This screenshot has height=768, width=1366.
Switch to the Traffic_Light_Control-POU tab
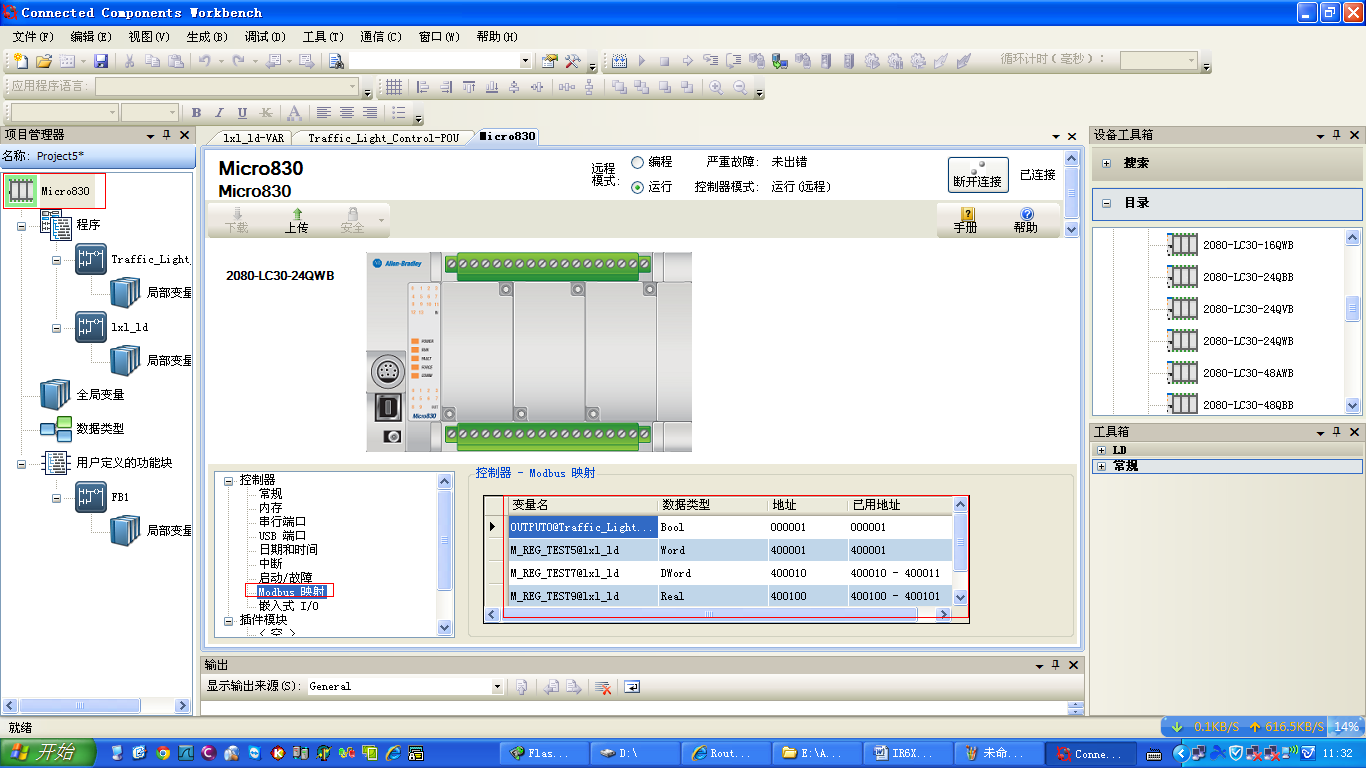point(383,138)
